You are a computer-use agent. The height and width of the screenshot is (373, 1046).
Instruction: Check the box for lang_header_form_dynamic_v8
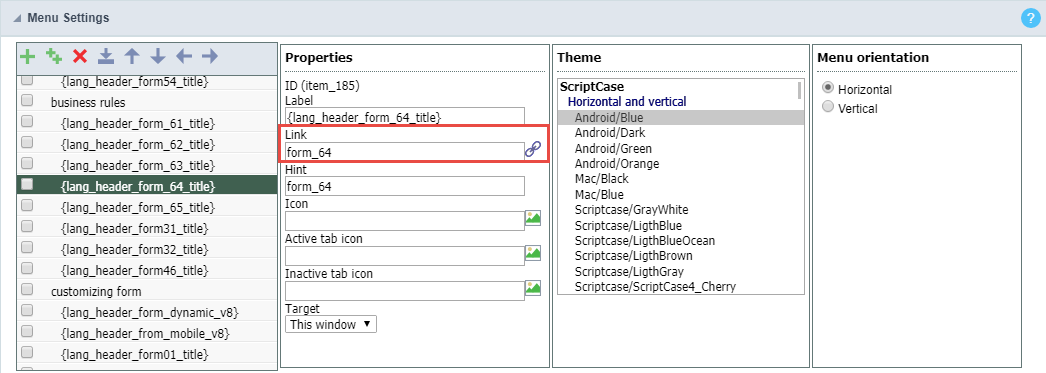tap(27, 310)
